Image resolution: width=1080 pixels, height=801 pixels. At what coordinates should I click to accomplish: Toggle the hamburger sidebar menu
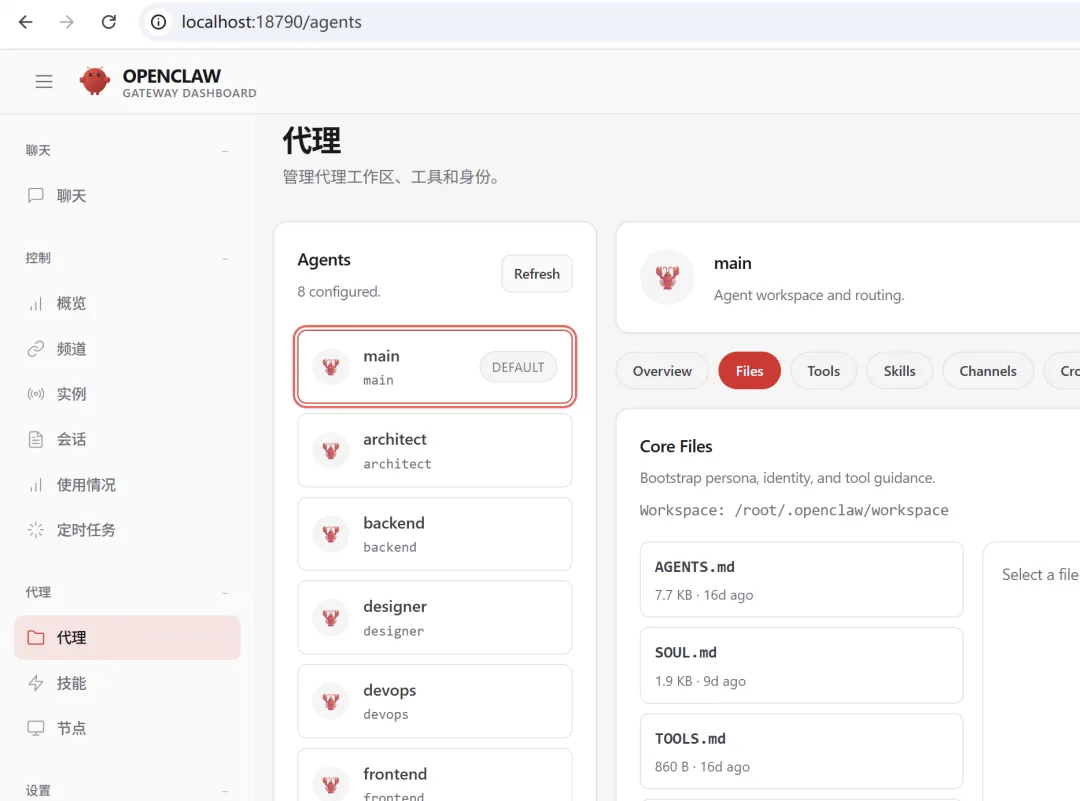tap(44, 81)
